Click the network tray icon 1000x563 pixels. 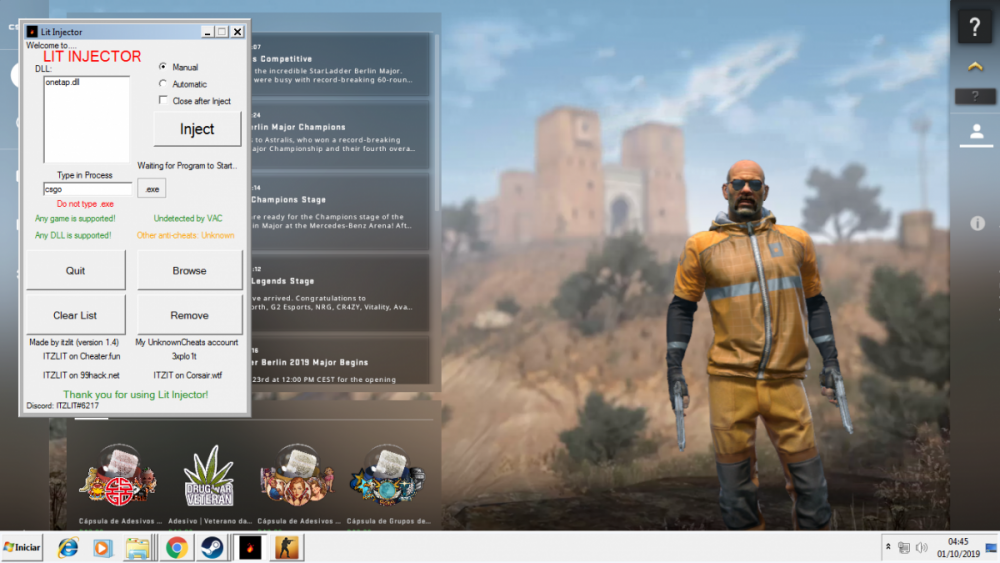pyautogui.click(x=904, y=547)
